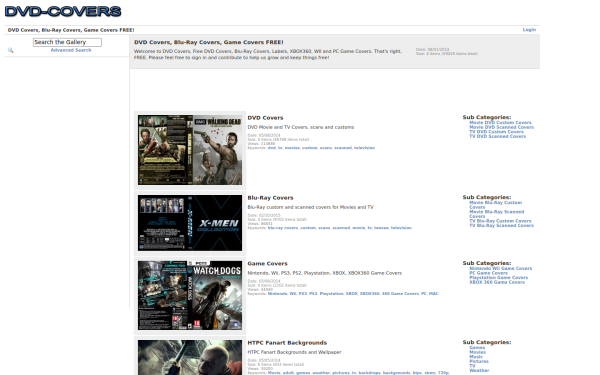600x375 pixels.
Task: Open Pictures subcategory under HTPC Fanart
Action: coord(479,361)
